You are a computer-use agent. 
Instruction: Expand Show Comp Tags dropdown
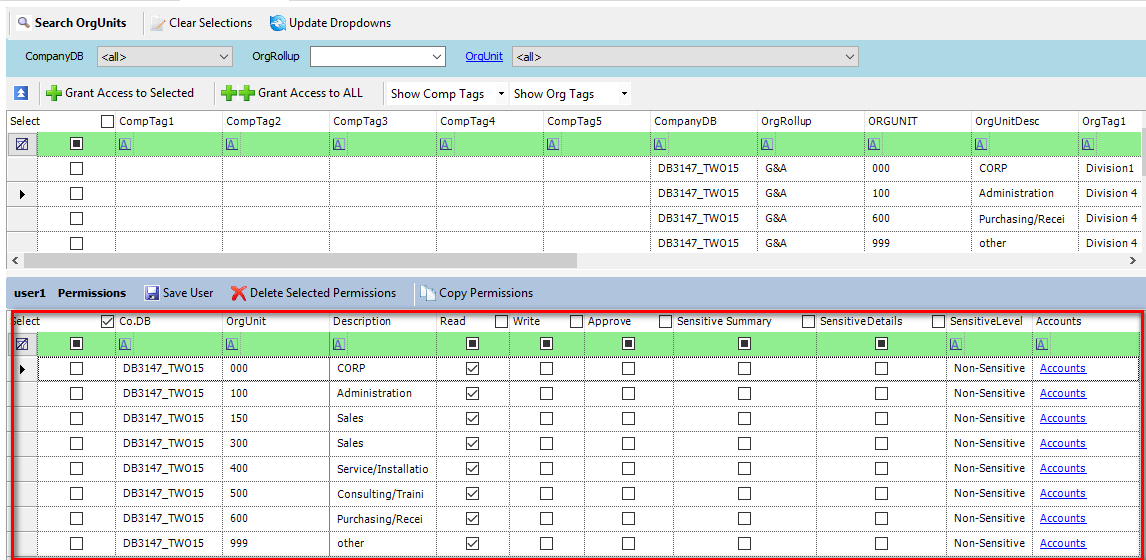501,94
